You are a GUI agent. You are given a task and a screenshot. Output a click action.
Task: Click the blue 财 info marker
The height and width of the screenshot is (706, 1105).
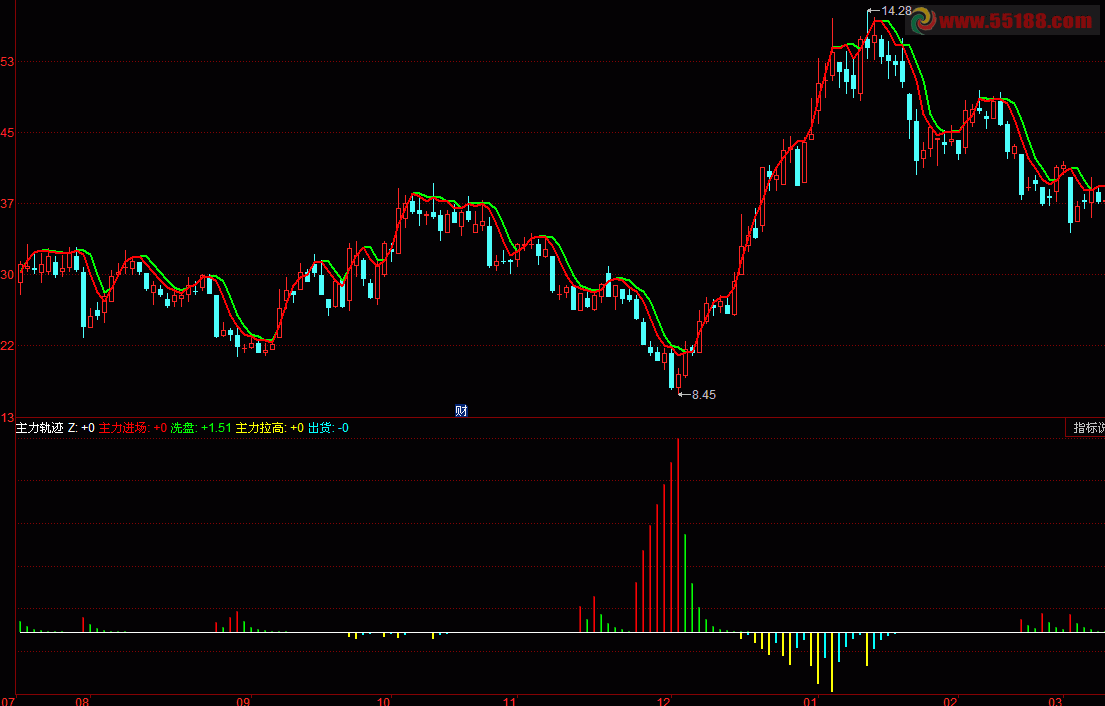462,410
